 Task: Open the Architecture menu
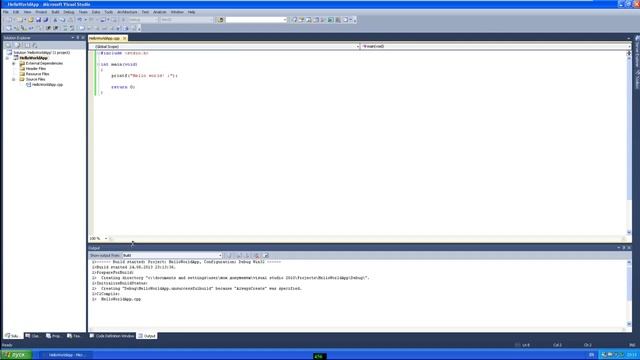click(127, 12)
